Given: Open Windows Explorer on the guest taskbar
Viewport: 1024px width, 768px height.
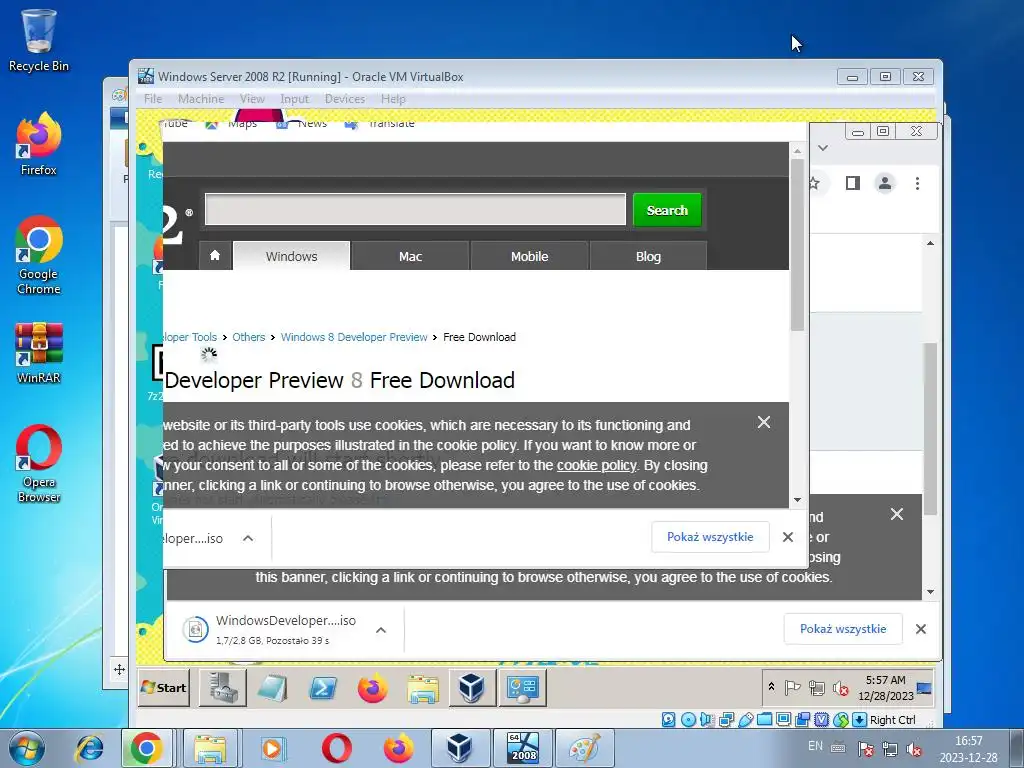Looking at the screenshot, I should (x=423, y=688).
